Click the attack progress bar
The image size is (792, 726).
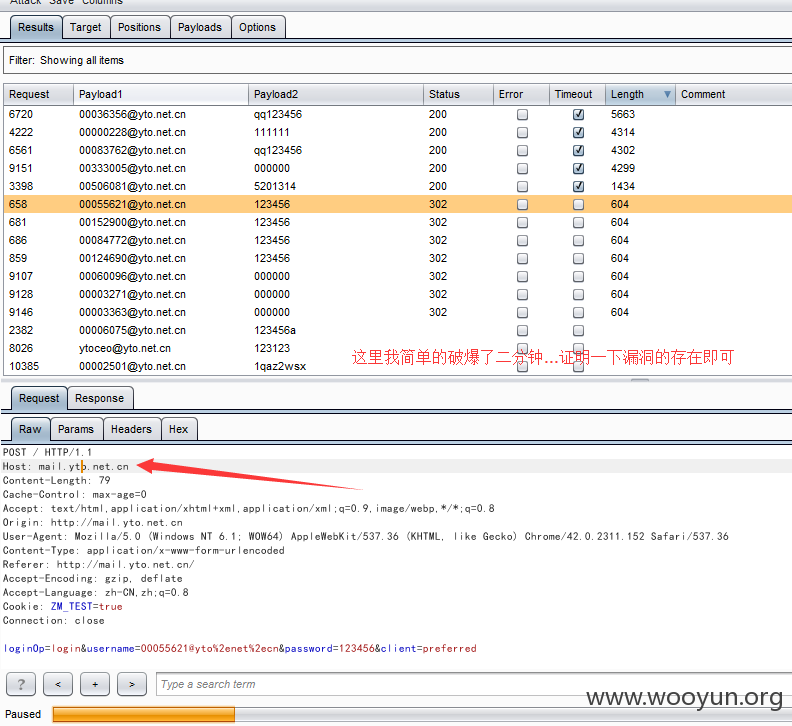pyautogui.click(x=422, y=715)
